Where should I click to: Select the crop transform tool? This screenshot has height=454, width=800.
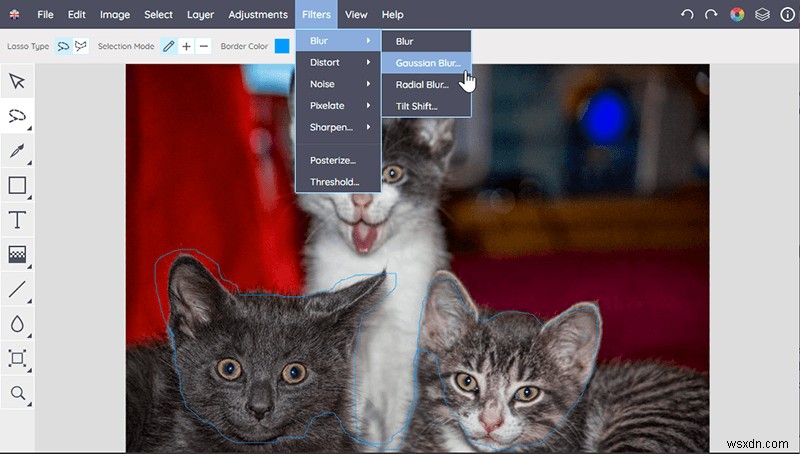[x=17, y=359]
